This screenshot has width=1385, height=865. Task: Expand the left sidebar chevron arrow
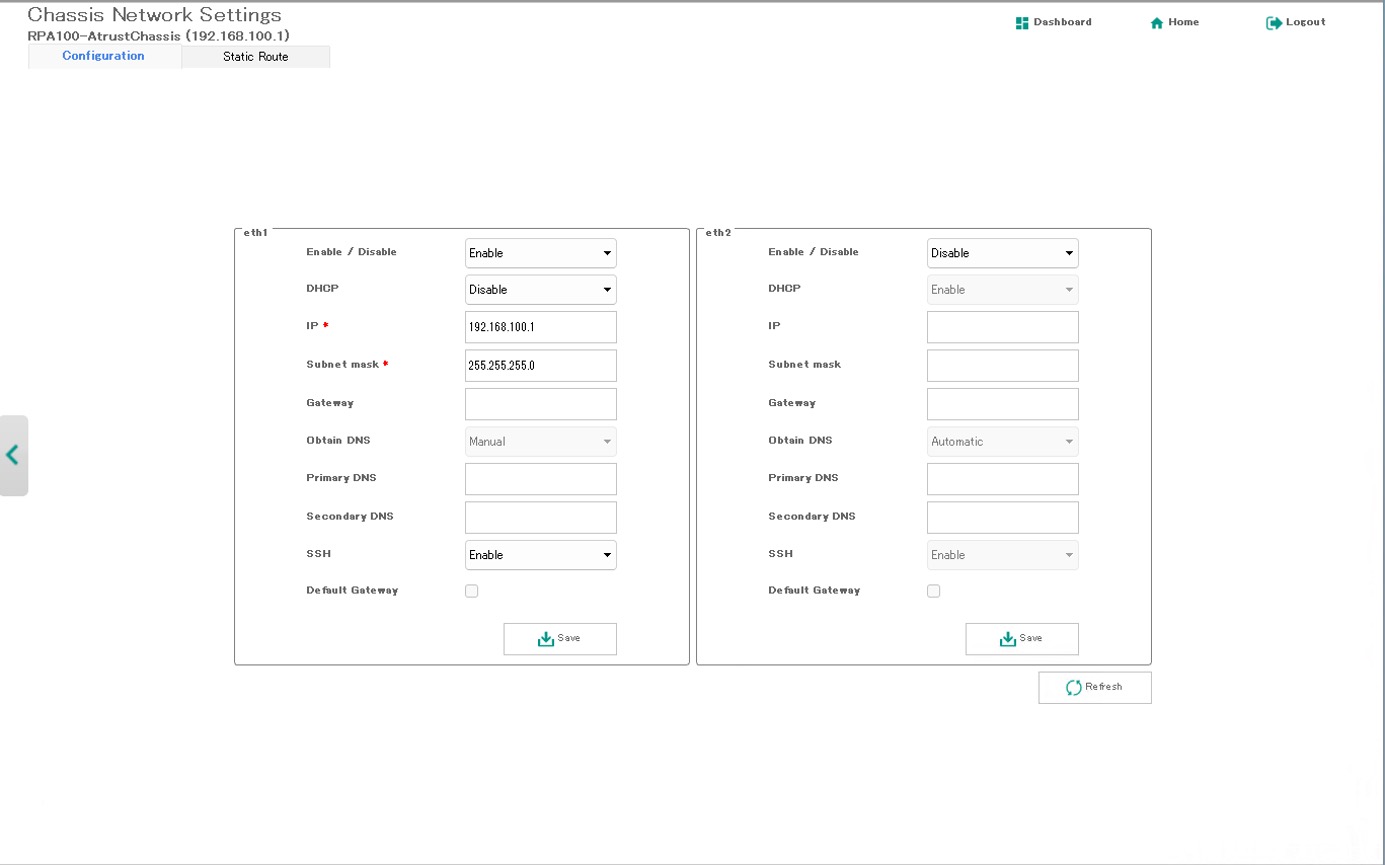pos(13,455)
